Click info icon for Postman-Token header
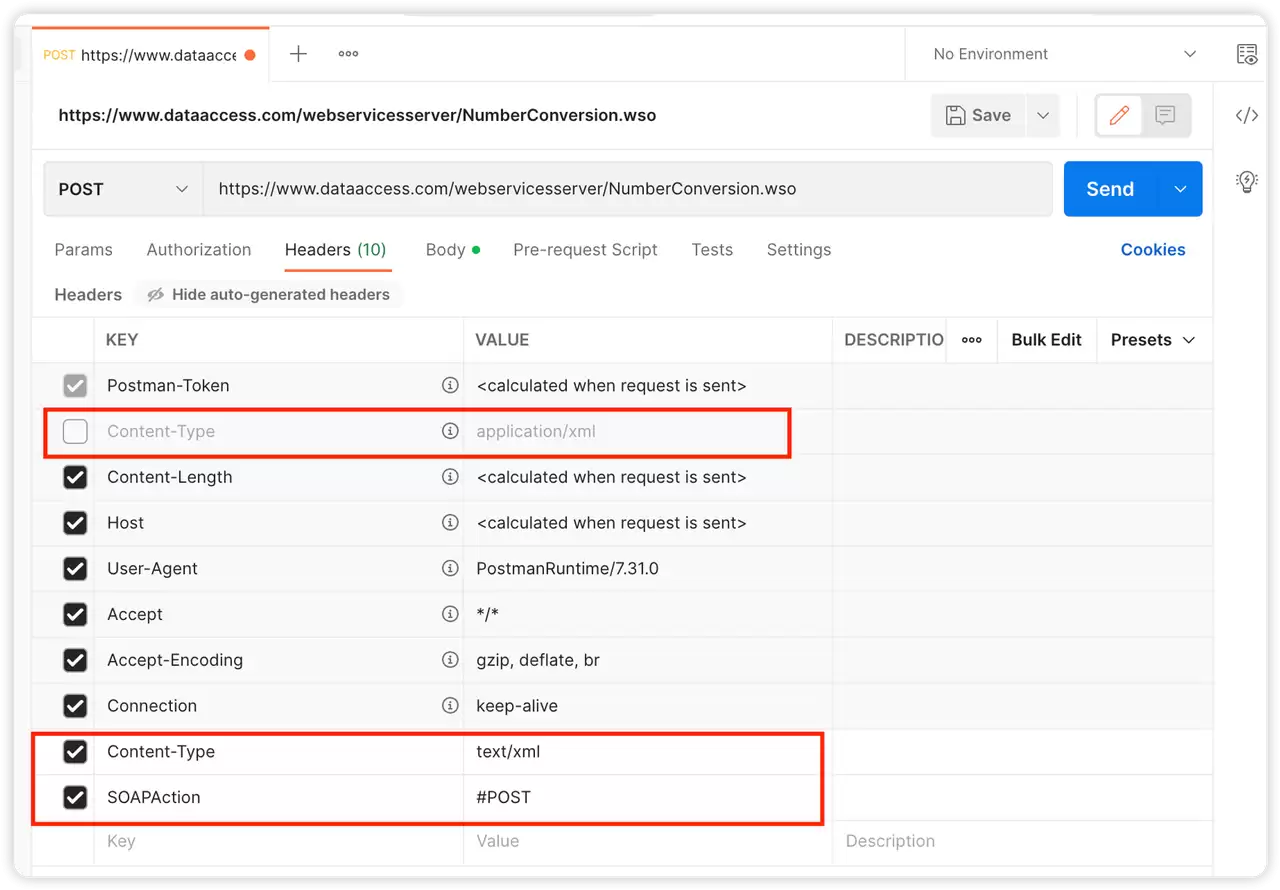The image size is (1280, 890). click(450, 385)
